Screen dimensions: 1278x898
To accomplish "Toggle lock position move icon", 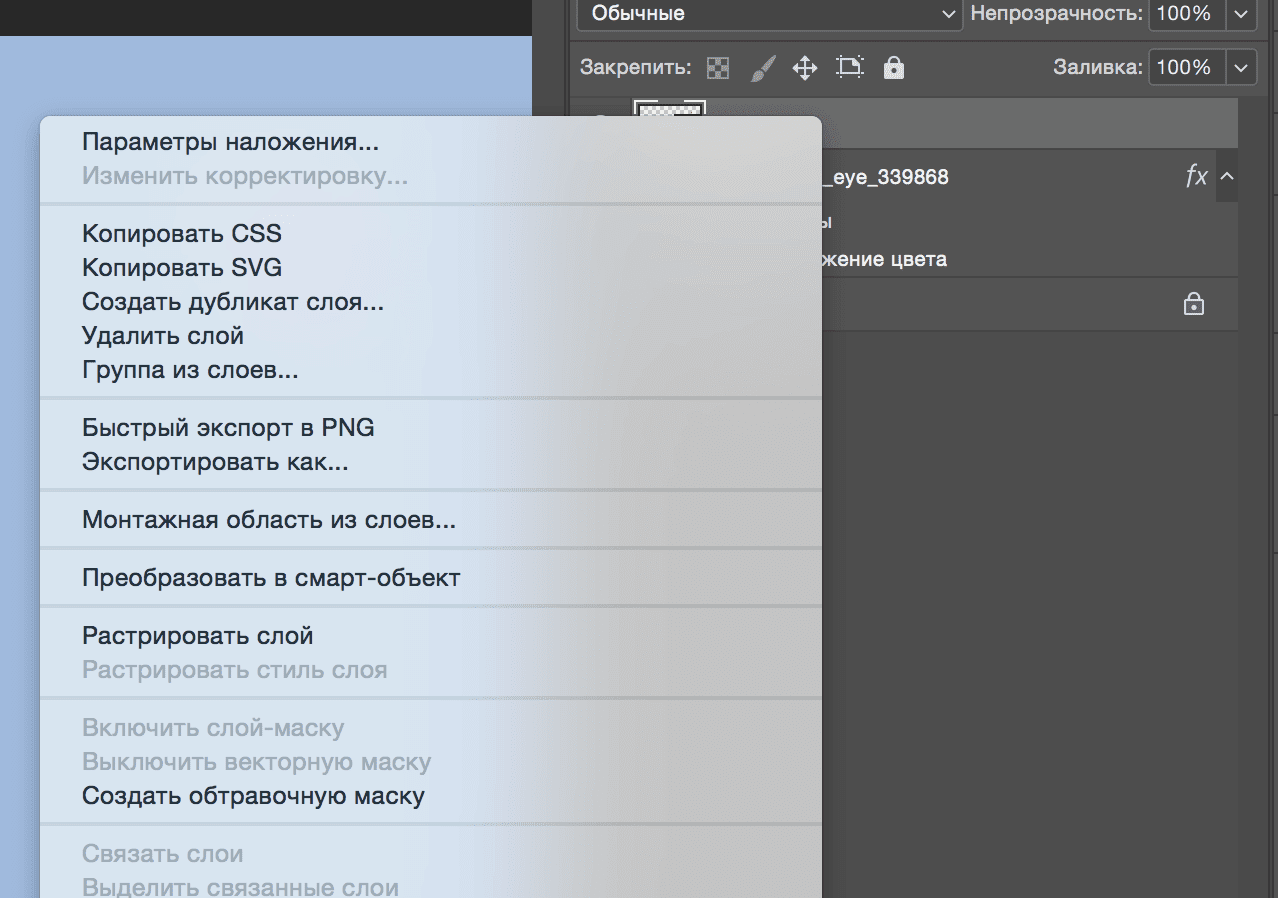I will (x=805, y=68).
